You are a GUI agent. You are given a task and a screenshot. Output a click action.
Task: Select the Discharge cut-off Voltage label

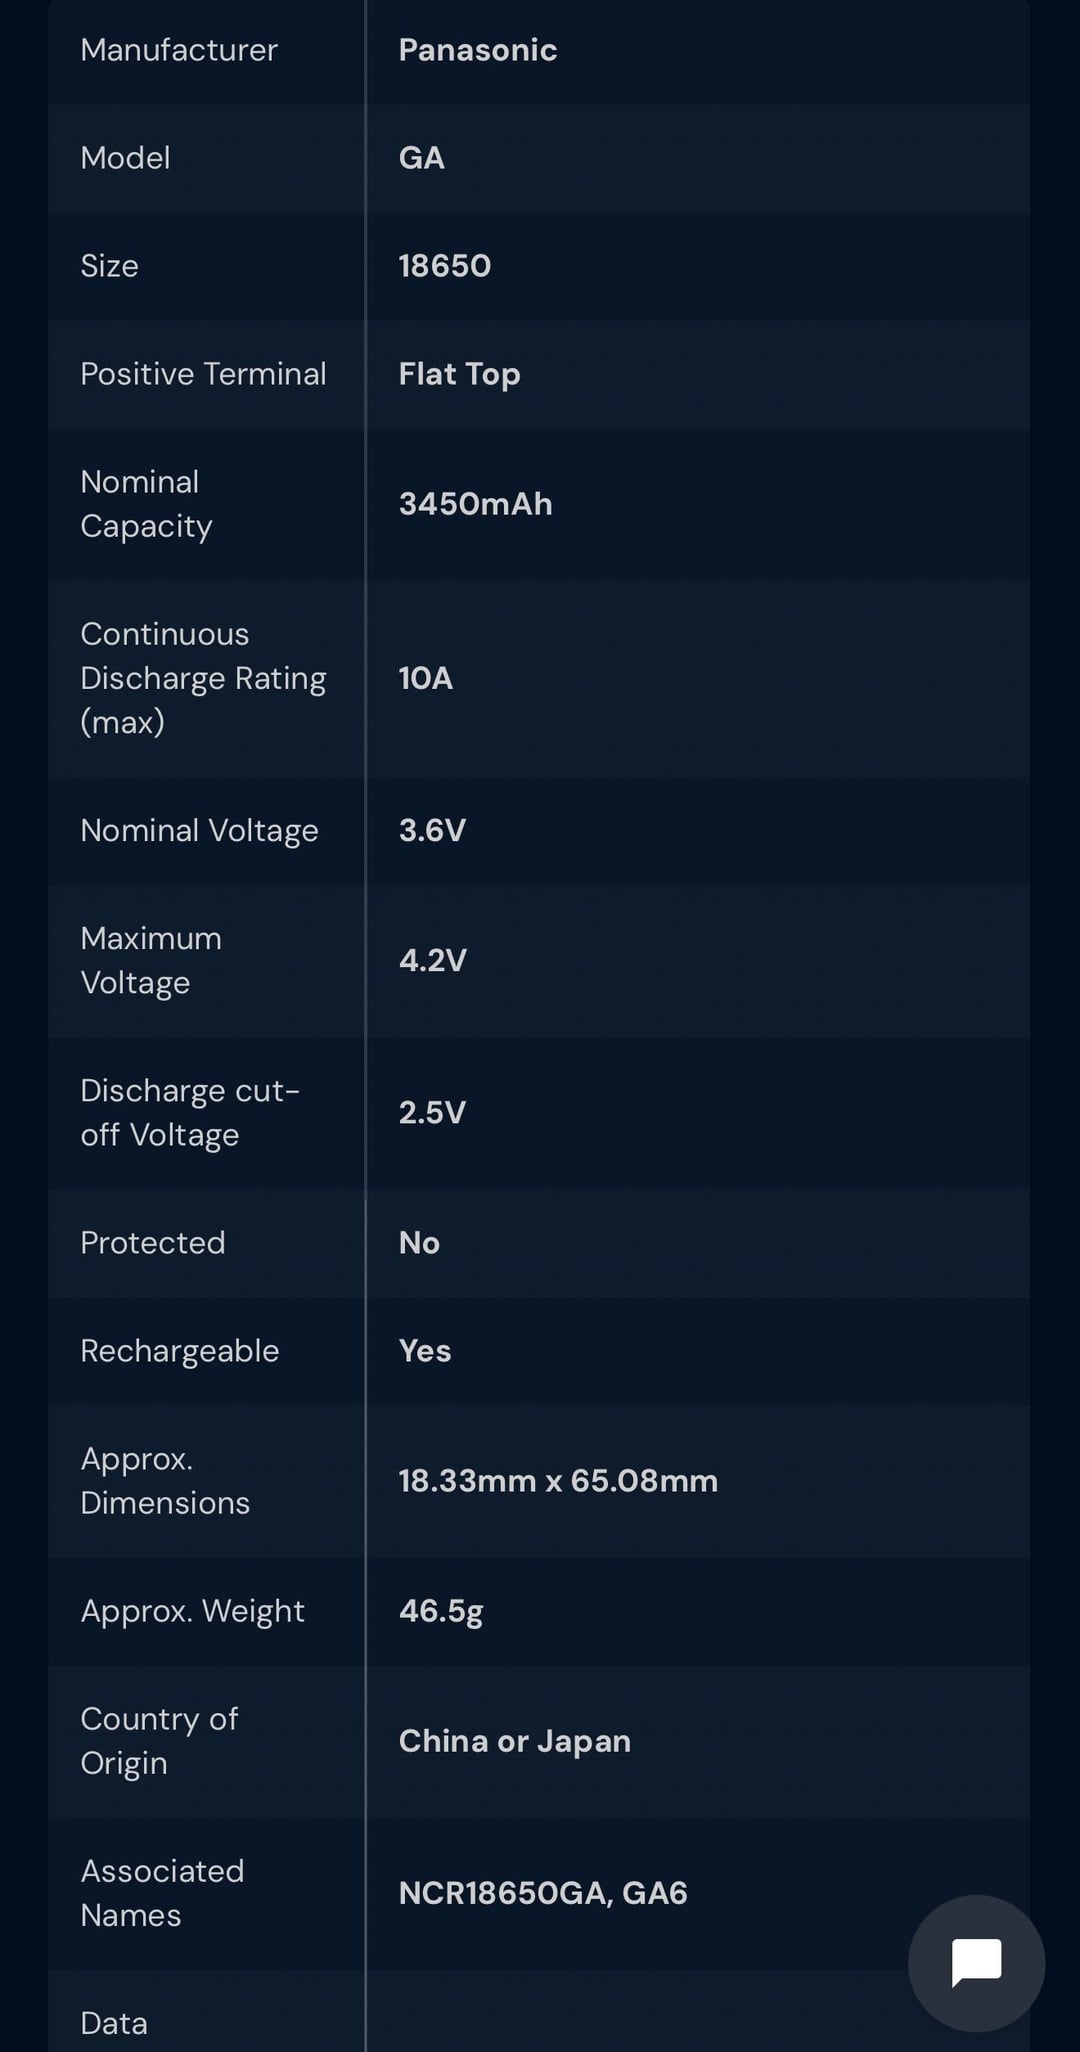point(189,1112)
